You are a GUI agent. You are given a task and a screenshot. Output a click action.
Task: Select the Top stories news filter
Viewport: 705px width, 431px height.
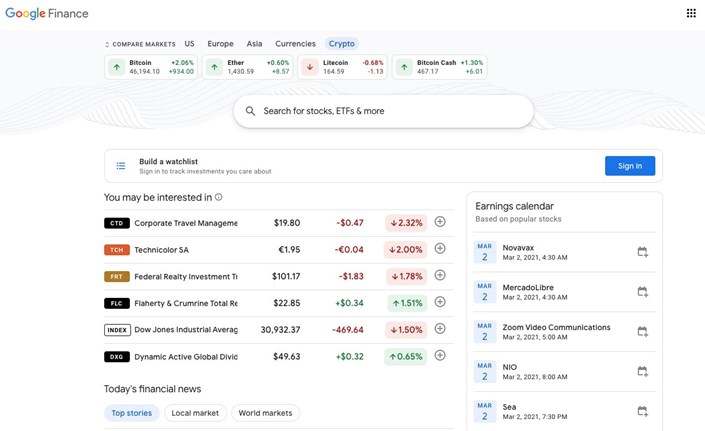coord(132,413)
